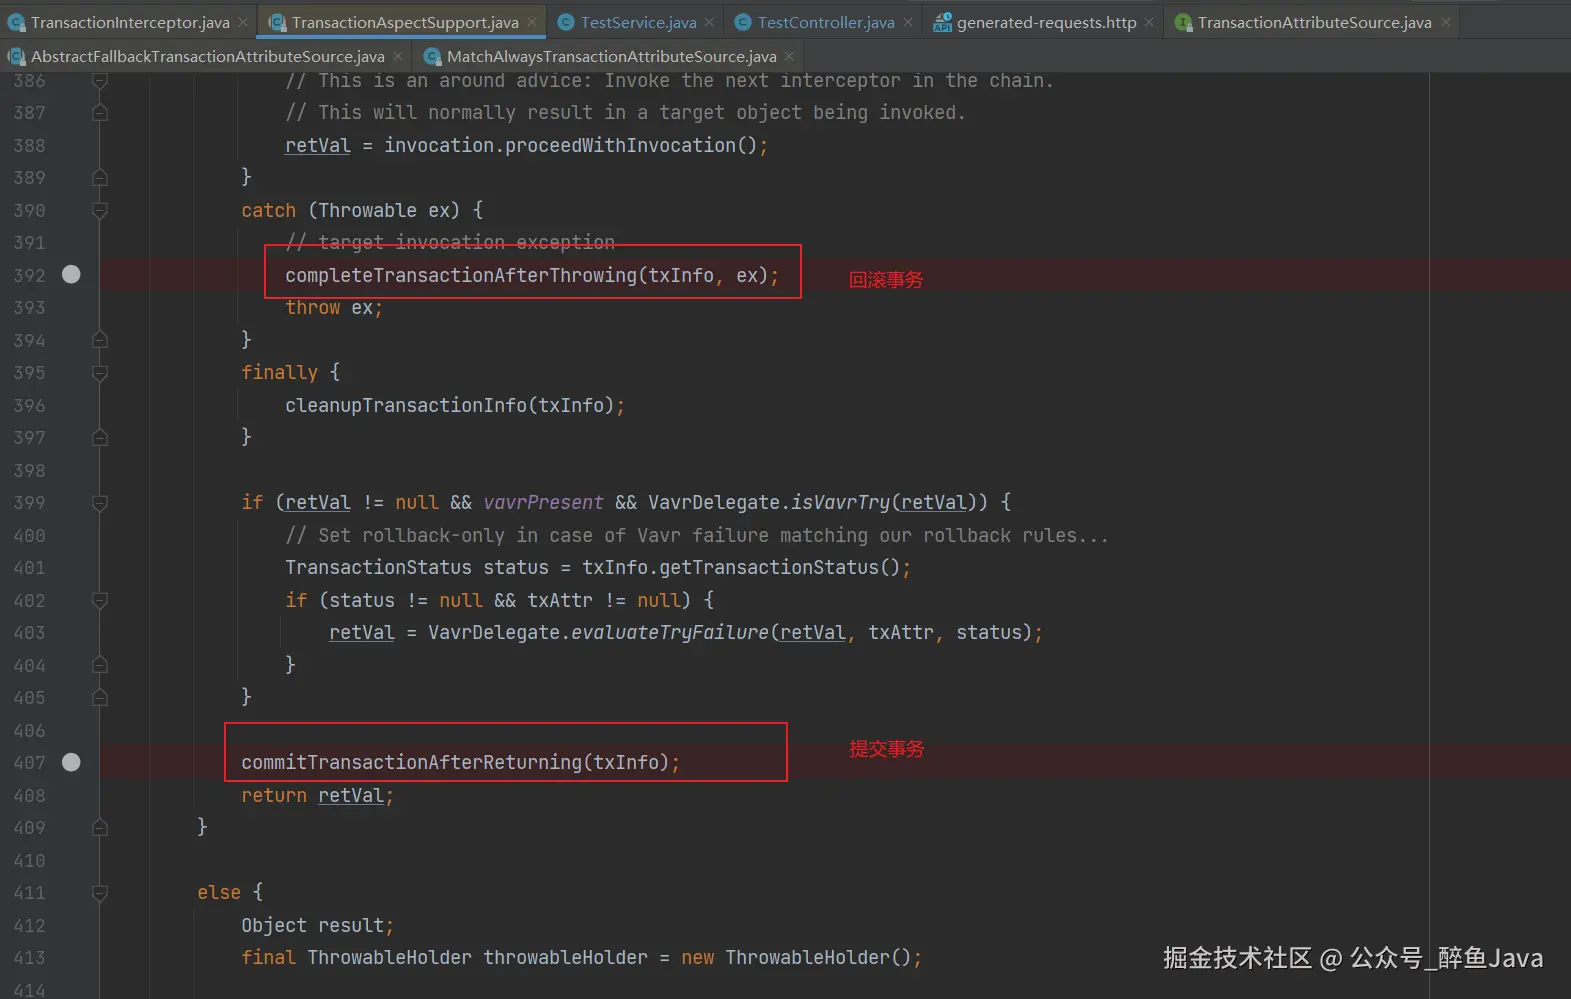Collapse the fold end marker at line 405
Image resolution: width=1571 pixels, height=999 pixels.
pos(100,697)
